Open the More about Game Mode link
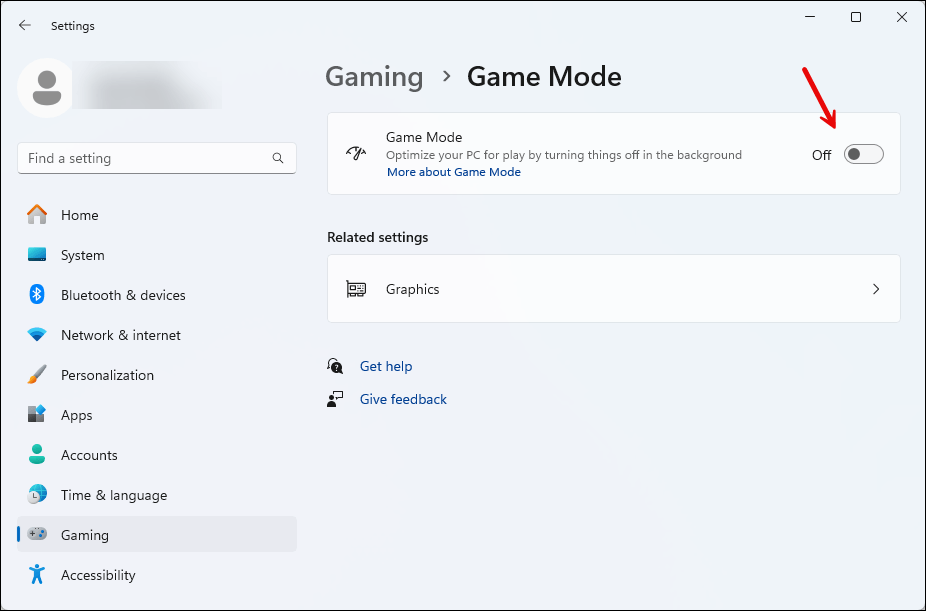926x611 pixels. pyautogui.click(x=454, y=172)
